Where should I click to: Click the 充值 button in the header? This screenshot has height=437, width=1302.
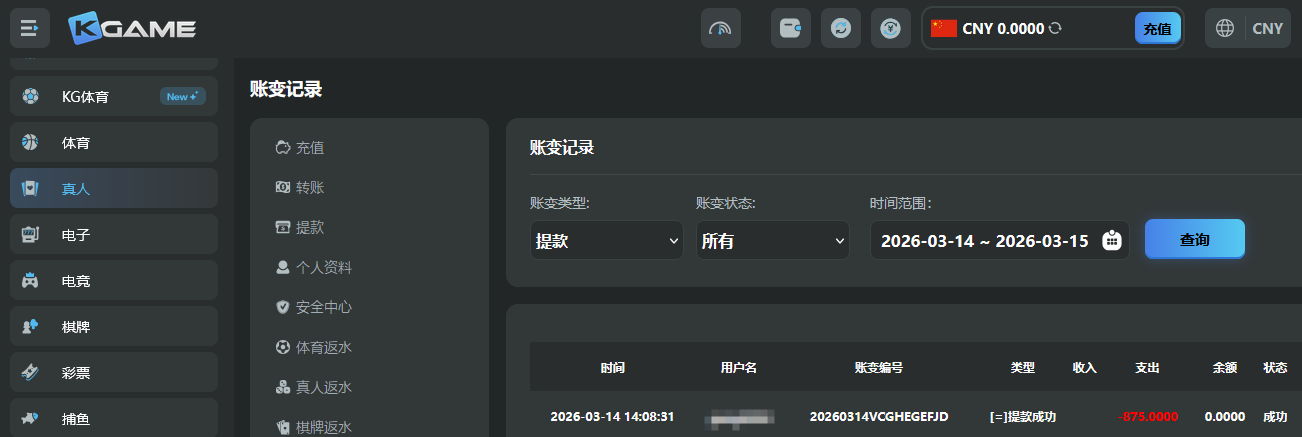1157,29
